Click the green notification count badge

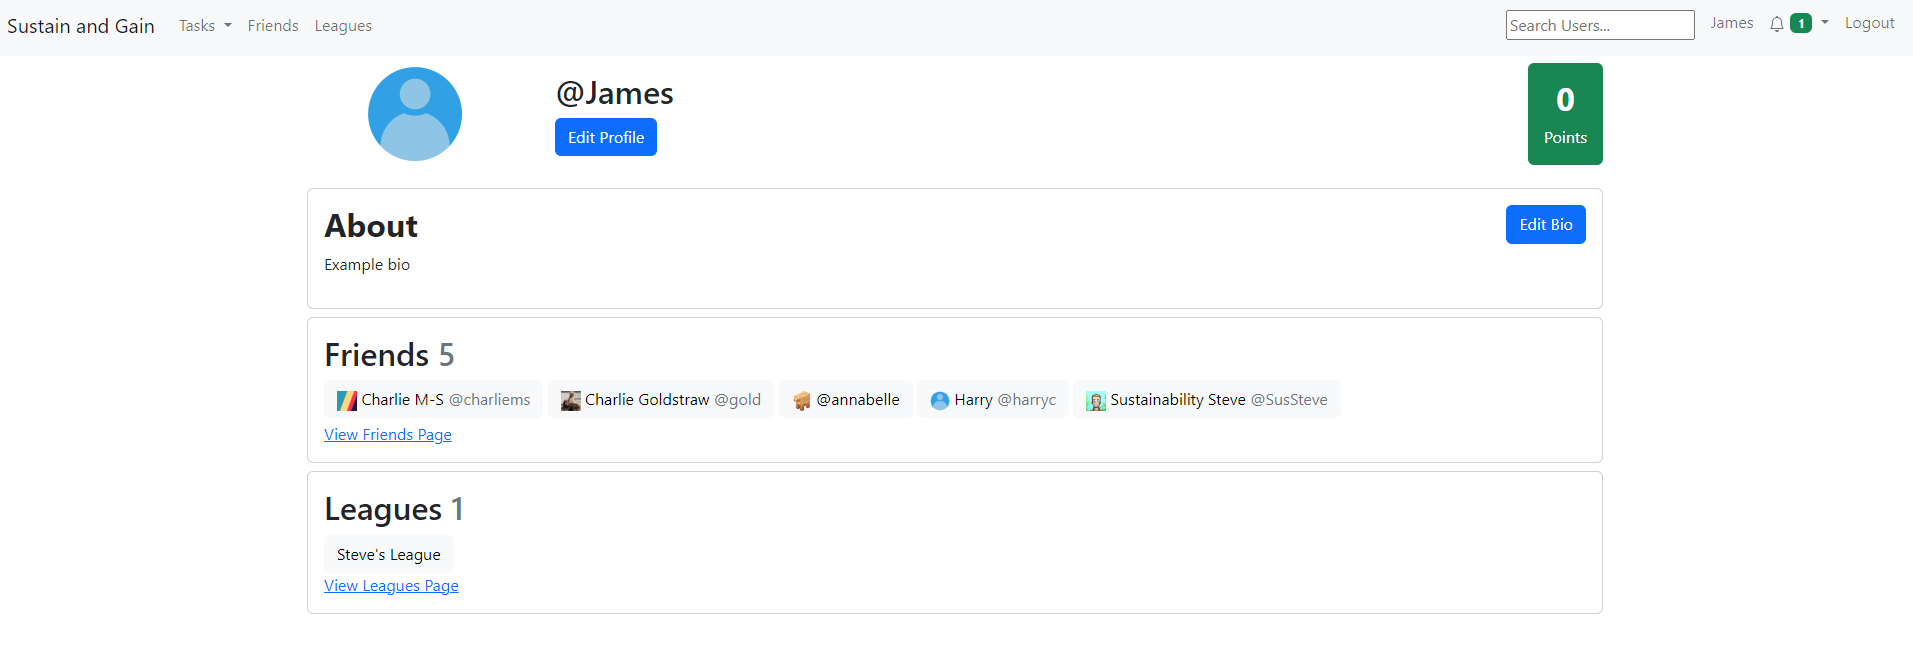1800,24
